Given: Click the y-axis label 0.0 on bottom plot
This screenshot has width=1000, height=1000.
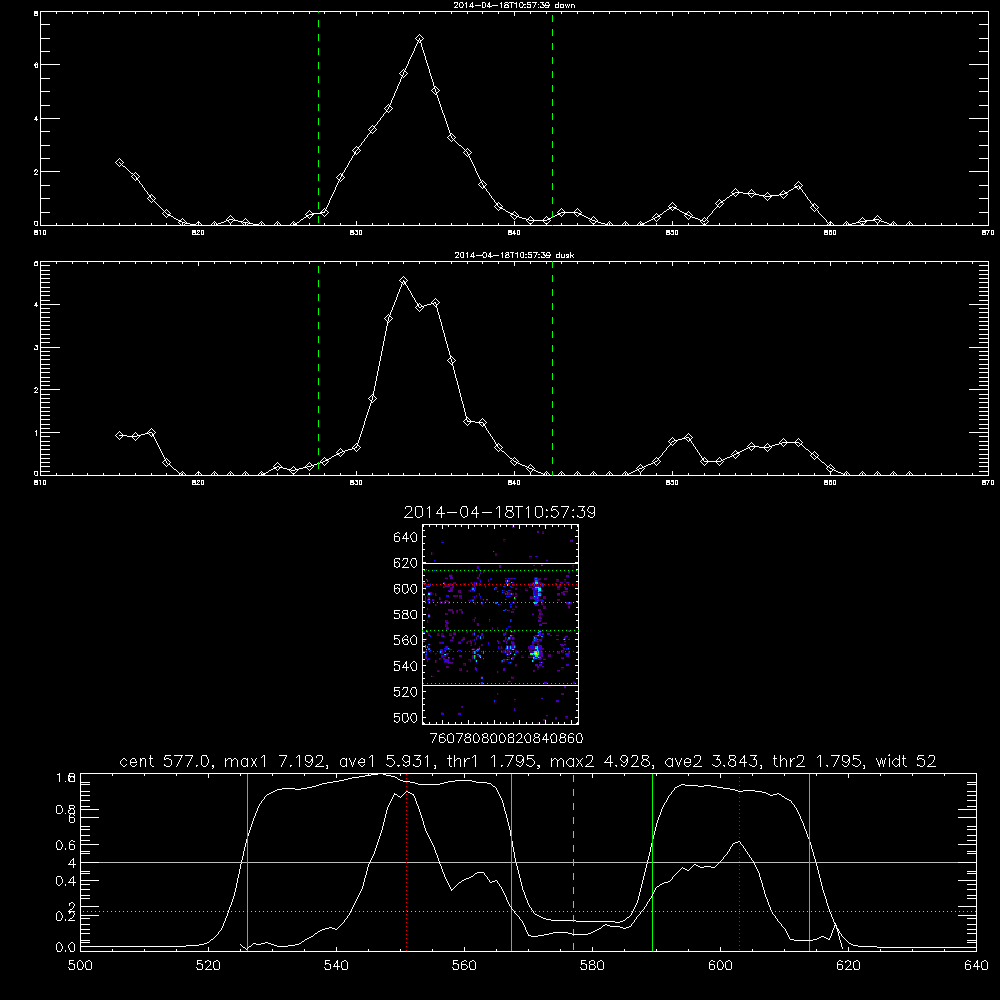Looking at the screenshot, I should click(x=66, y=947).
